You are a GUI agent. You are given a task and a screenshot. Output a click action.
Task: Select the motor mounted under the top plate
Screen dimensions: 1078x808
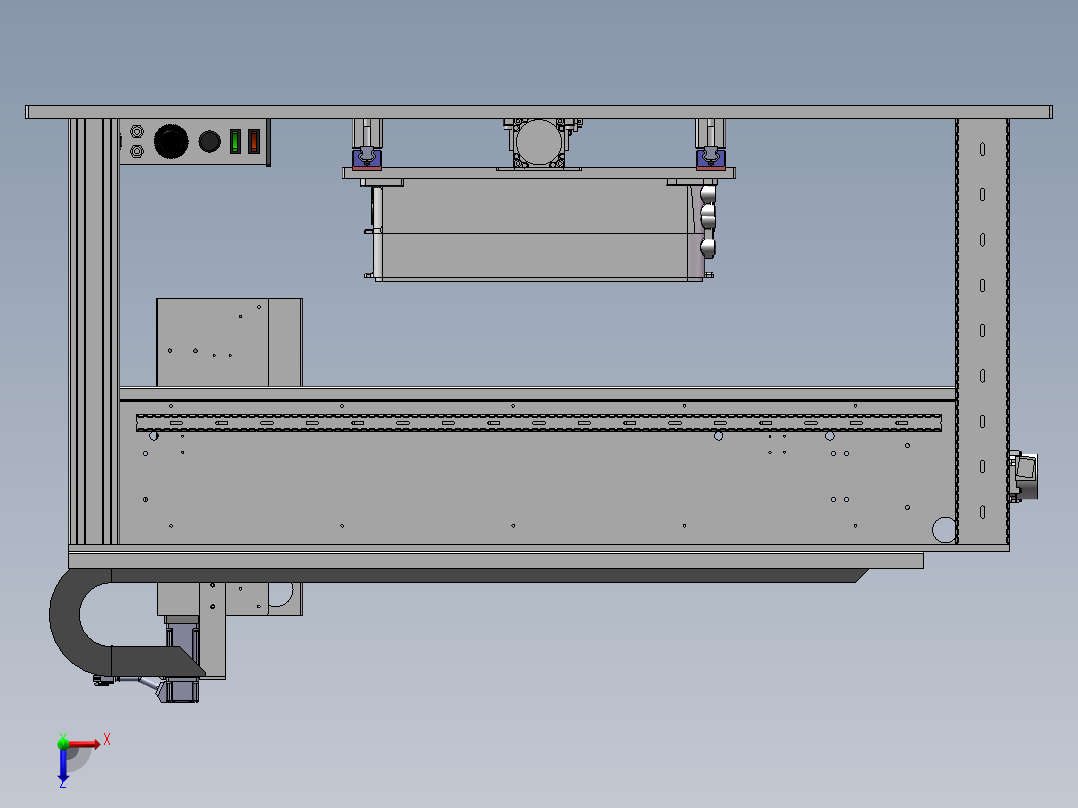pyautogui.click(x=540, y=143)
